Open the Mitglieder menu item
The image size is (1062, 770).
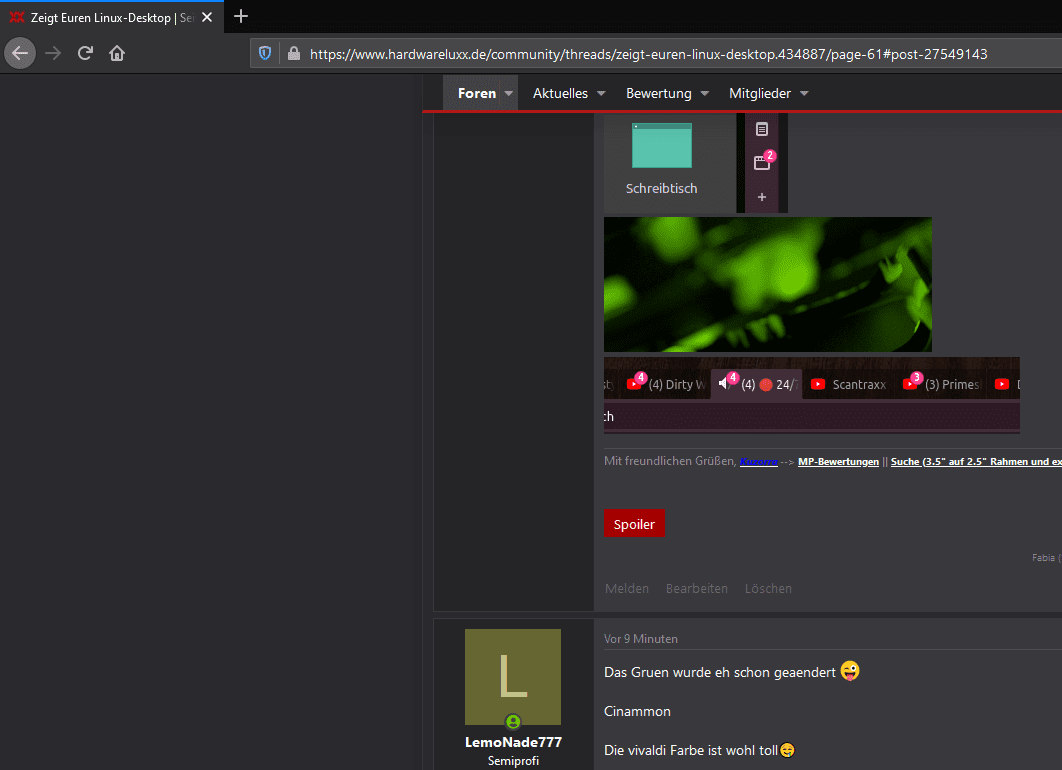[759, 93]
